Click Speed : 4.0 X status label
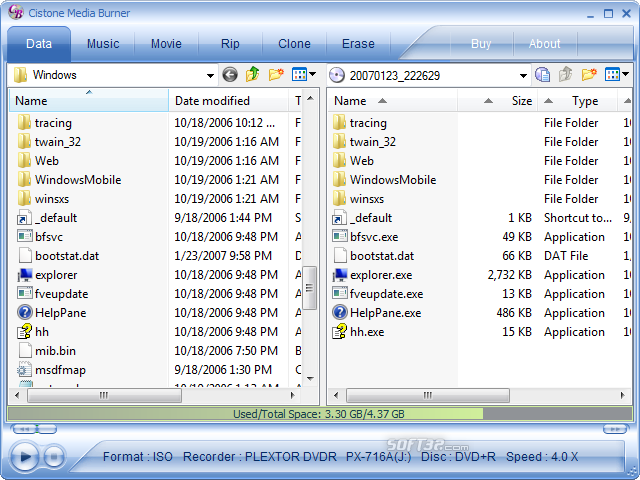640x480 pixels. click(542, 456)
